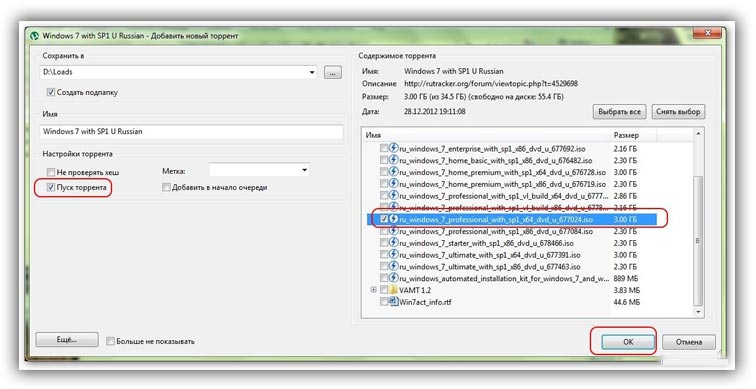Open the Метка label dropdown
The image size is (756, 389).
tap(304, 171)
